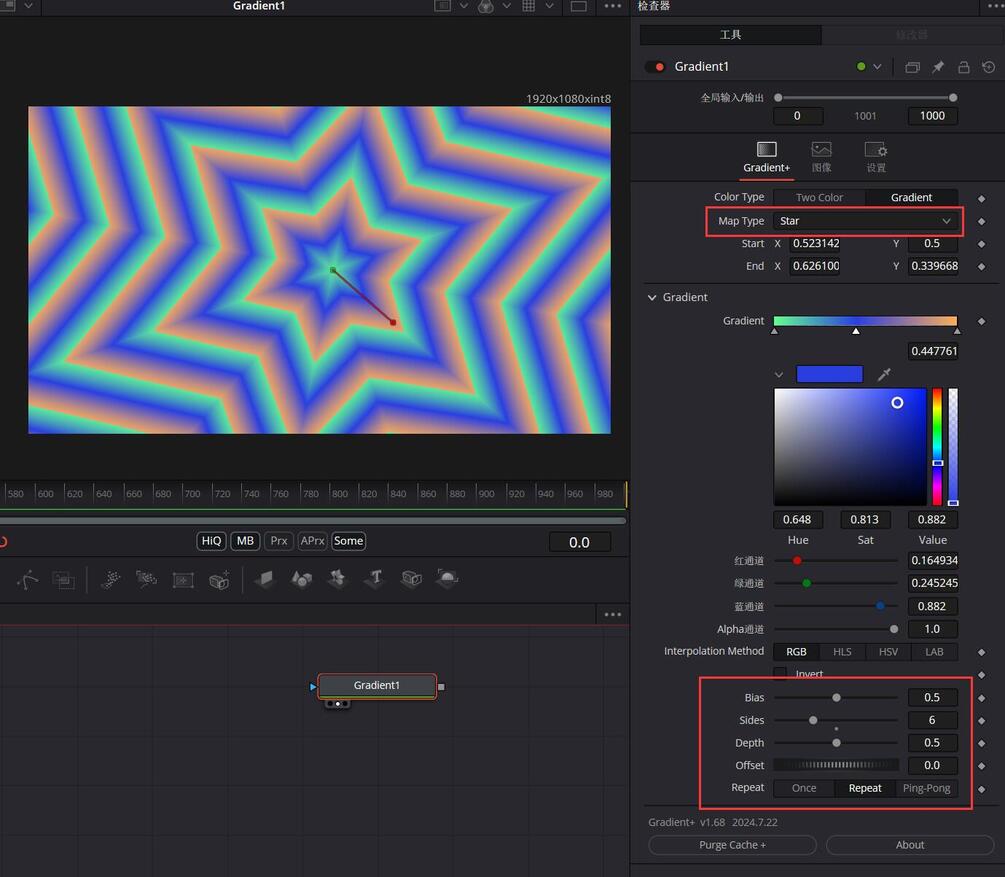Screen dimensions: 1005x877
Task: Open the Map Type dropdown showing Star
Action: [x=865, y=221]
